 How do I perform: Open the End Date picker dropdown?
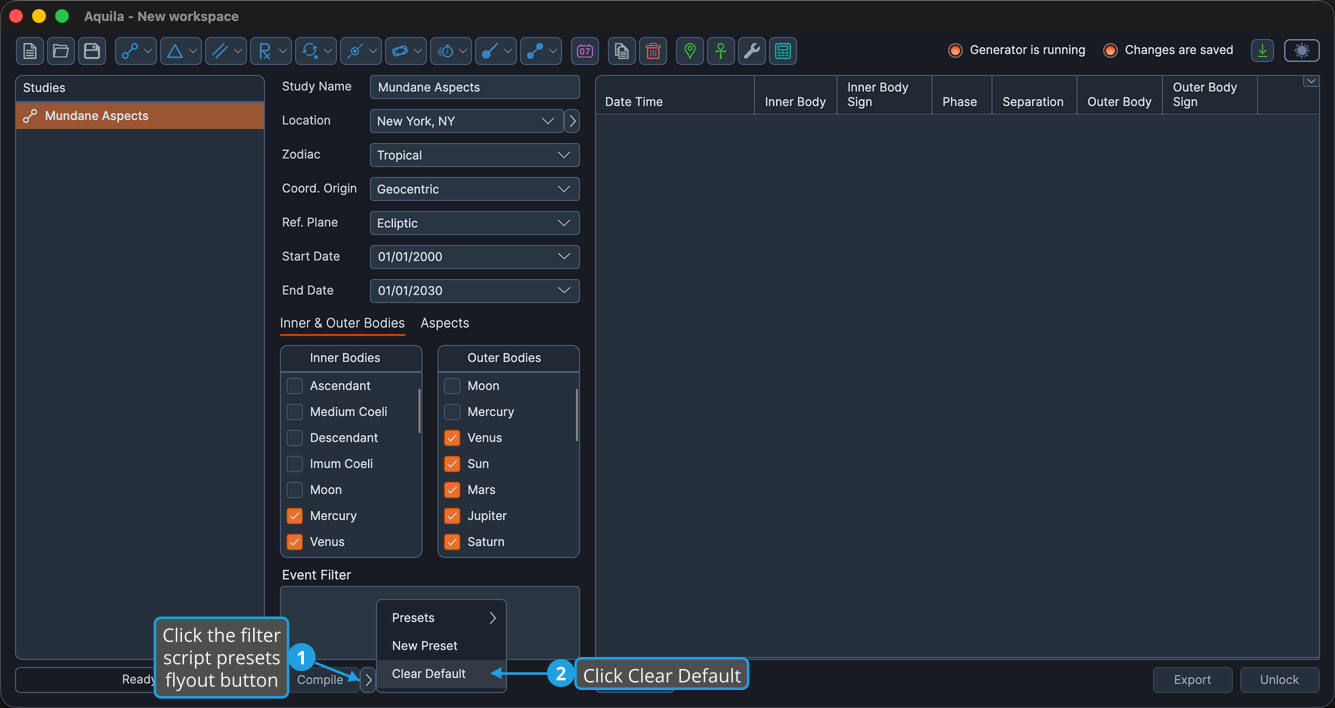tap(475, 291)
